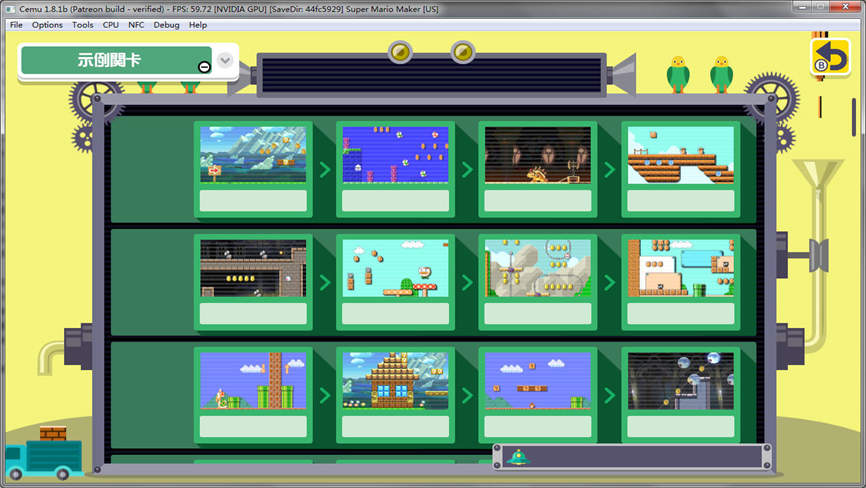Click name field under brick house level
Viewport: 866px width, 488px height.
395,426
